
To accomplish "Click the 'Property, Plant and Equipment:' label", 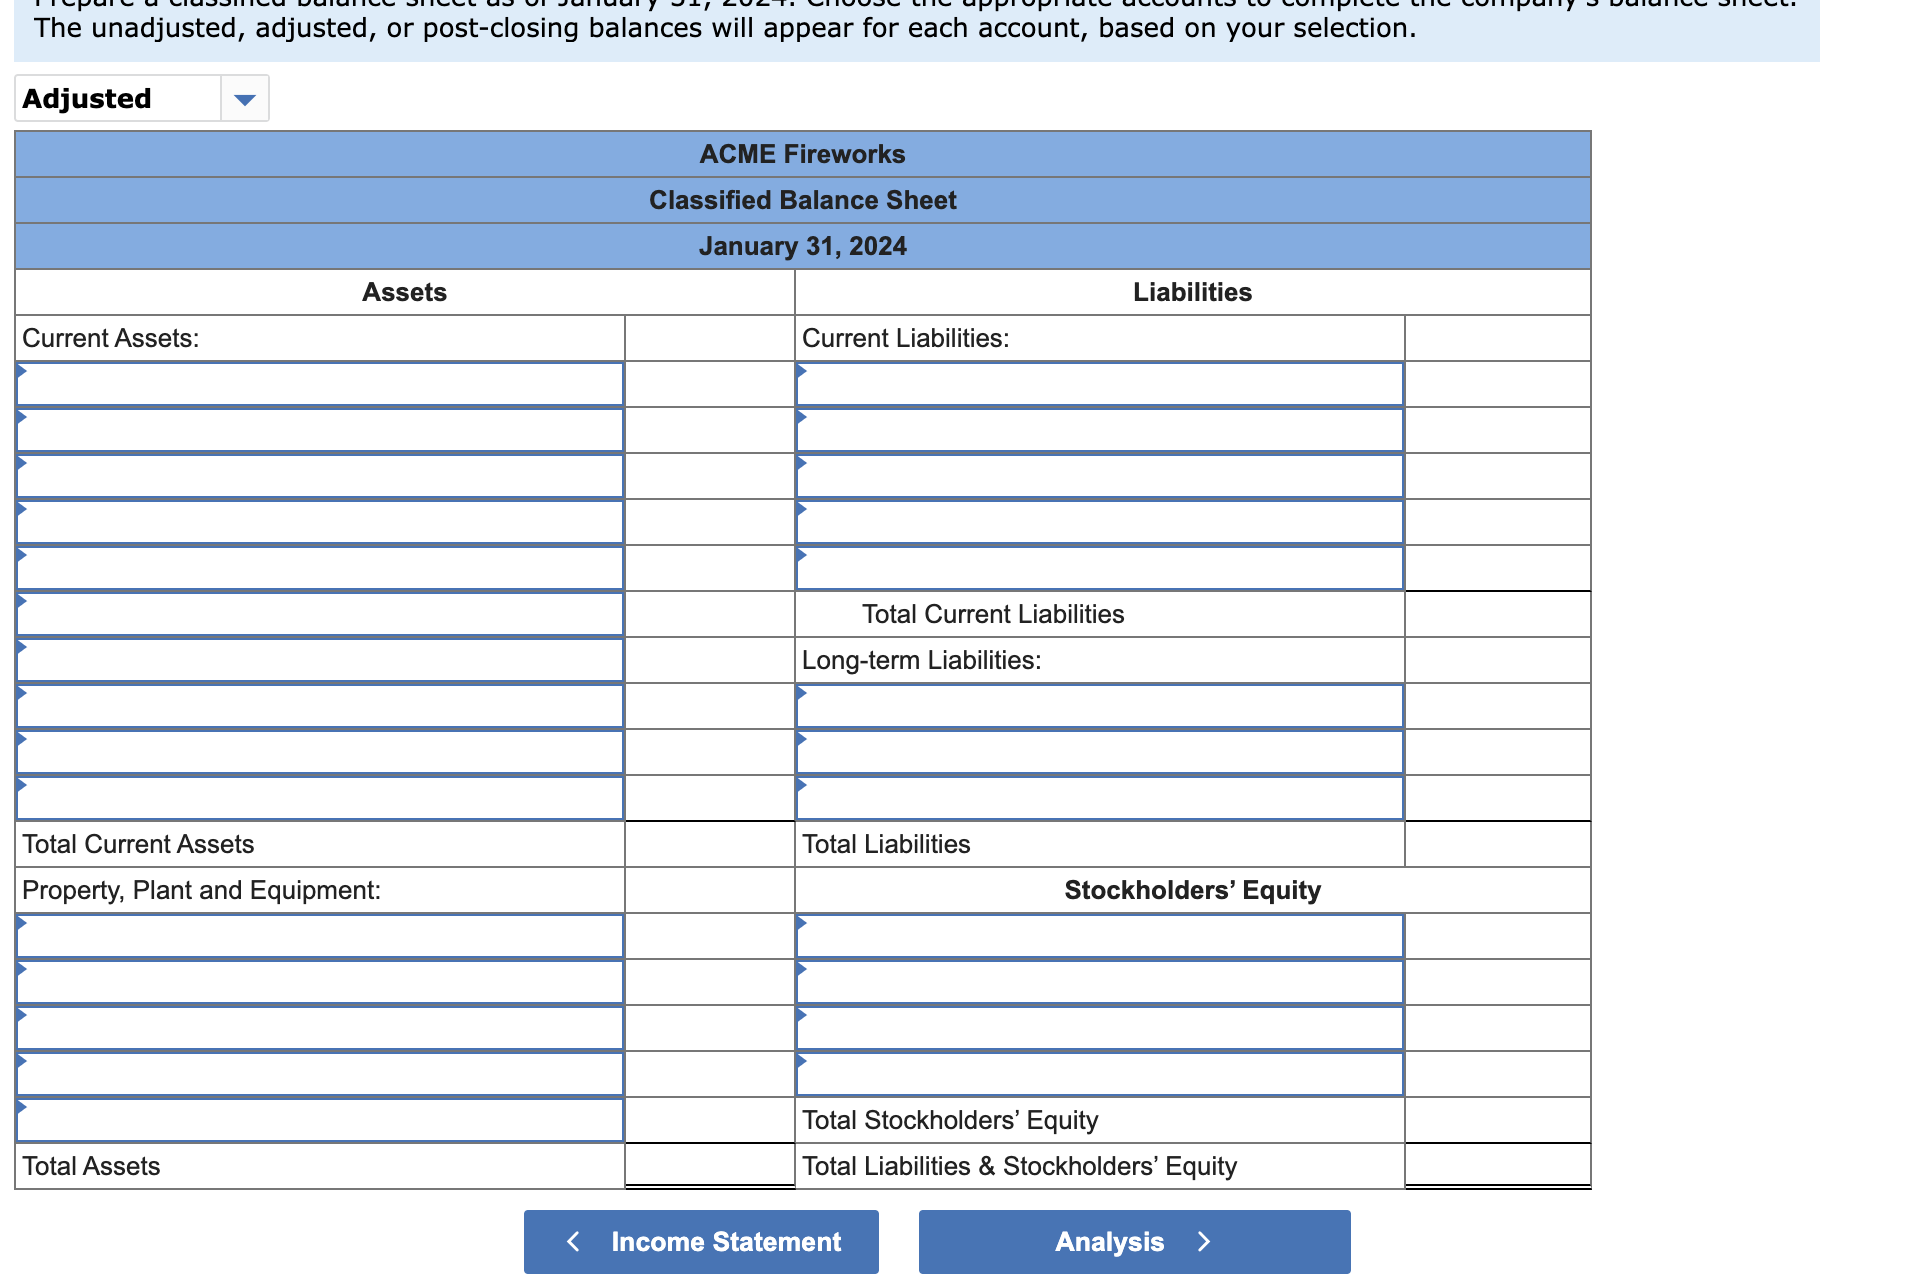I will 202,890.
